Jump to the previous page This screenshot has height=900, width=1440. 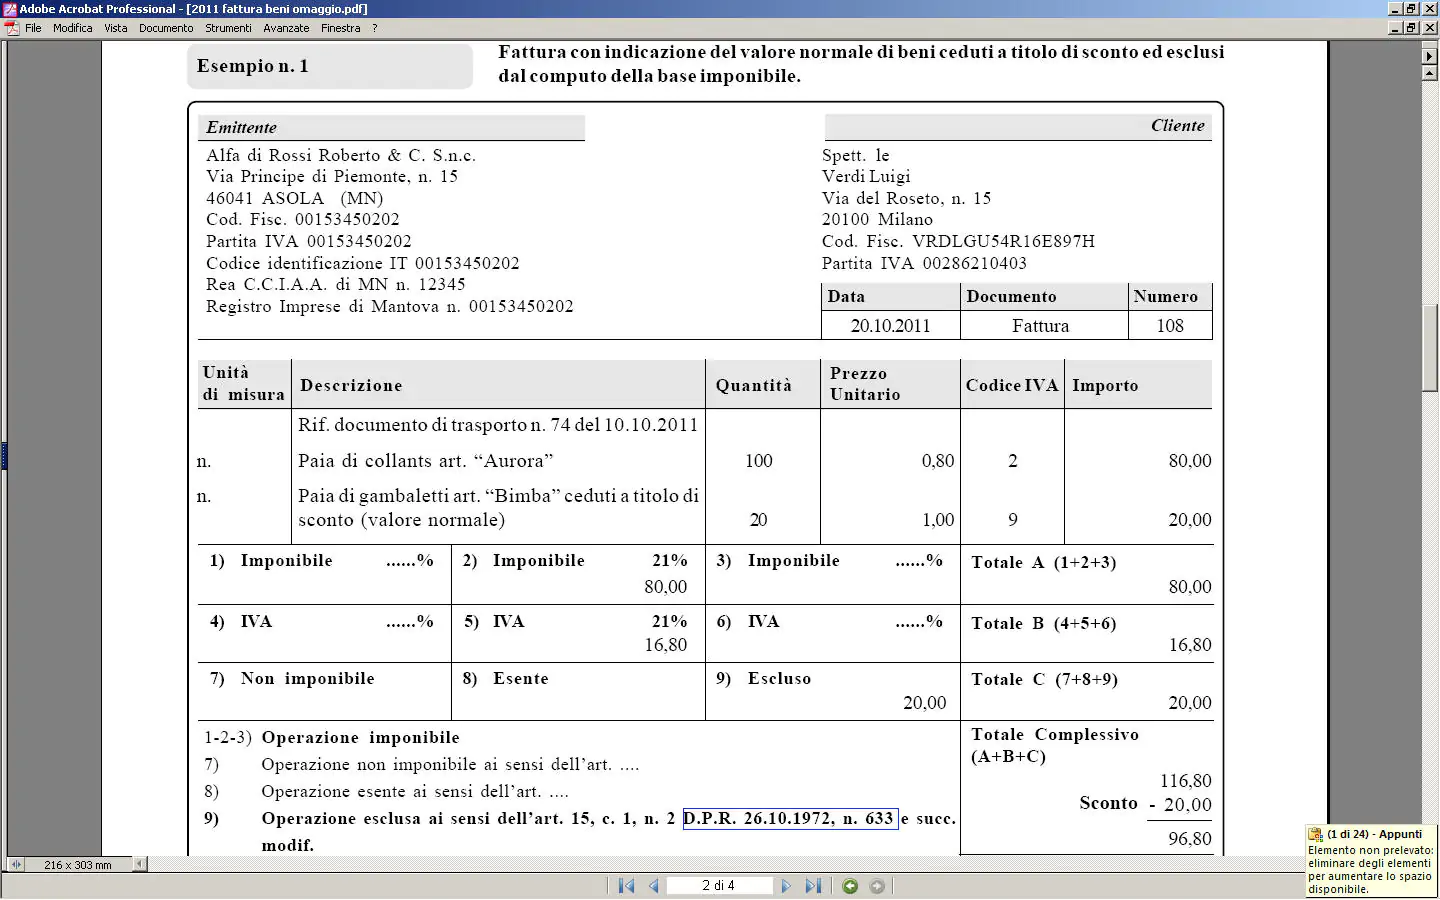tap(654, 886)
